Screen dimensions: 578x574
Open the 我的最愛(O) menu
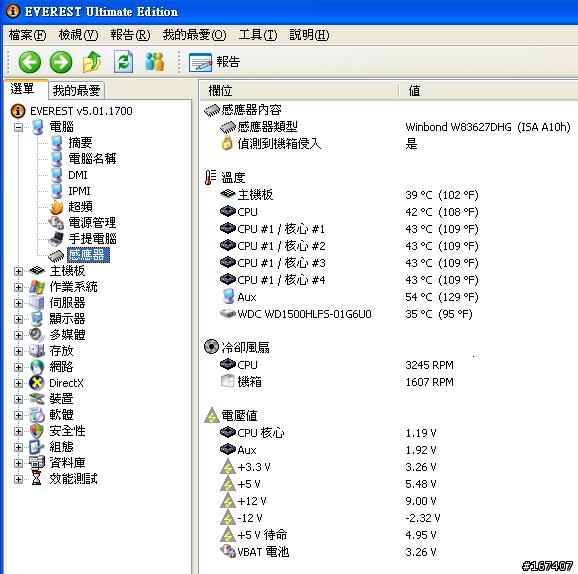194,35
